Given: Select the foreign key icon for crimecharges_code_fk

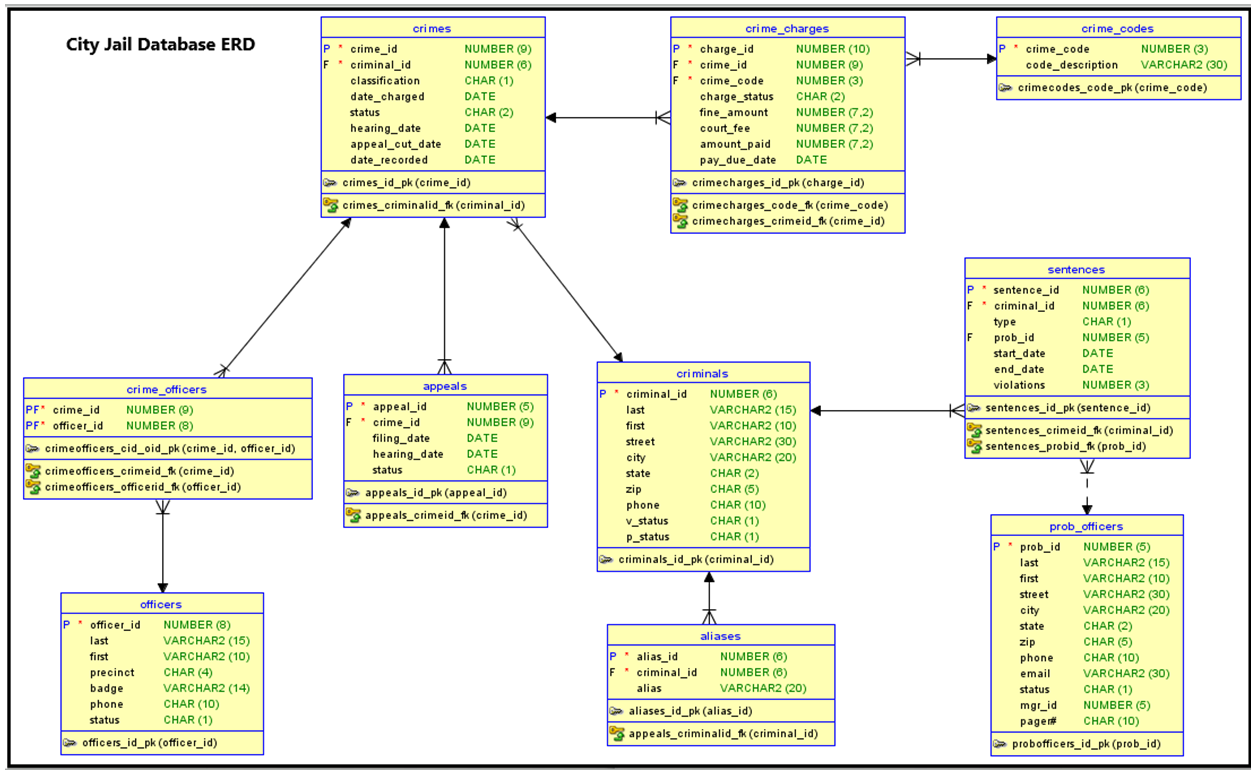Looking at the screenshot, I should click(681, 205).
